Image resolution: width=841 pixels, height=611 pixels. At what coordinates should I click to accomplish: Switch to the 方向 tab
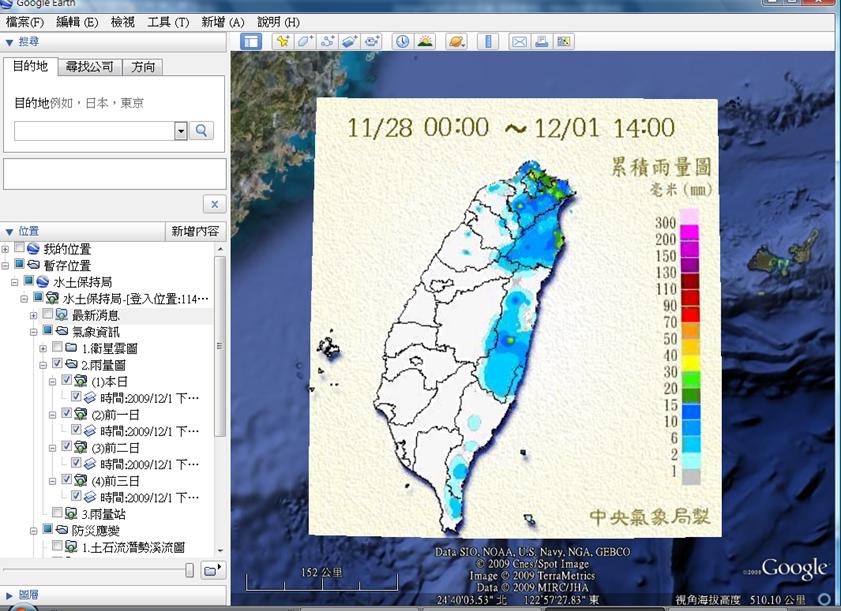coord(143,67)
